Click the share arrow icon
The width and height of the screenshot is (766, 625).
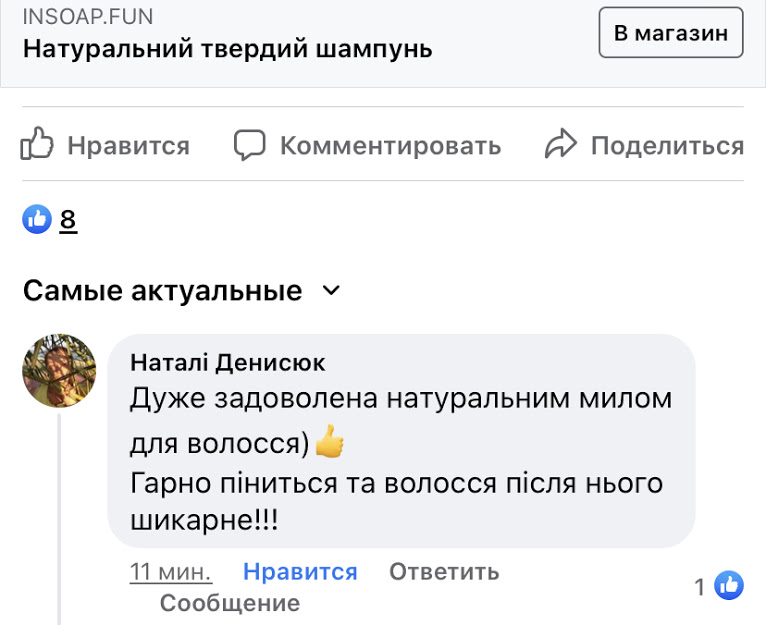[561, 145]
